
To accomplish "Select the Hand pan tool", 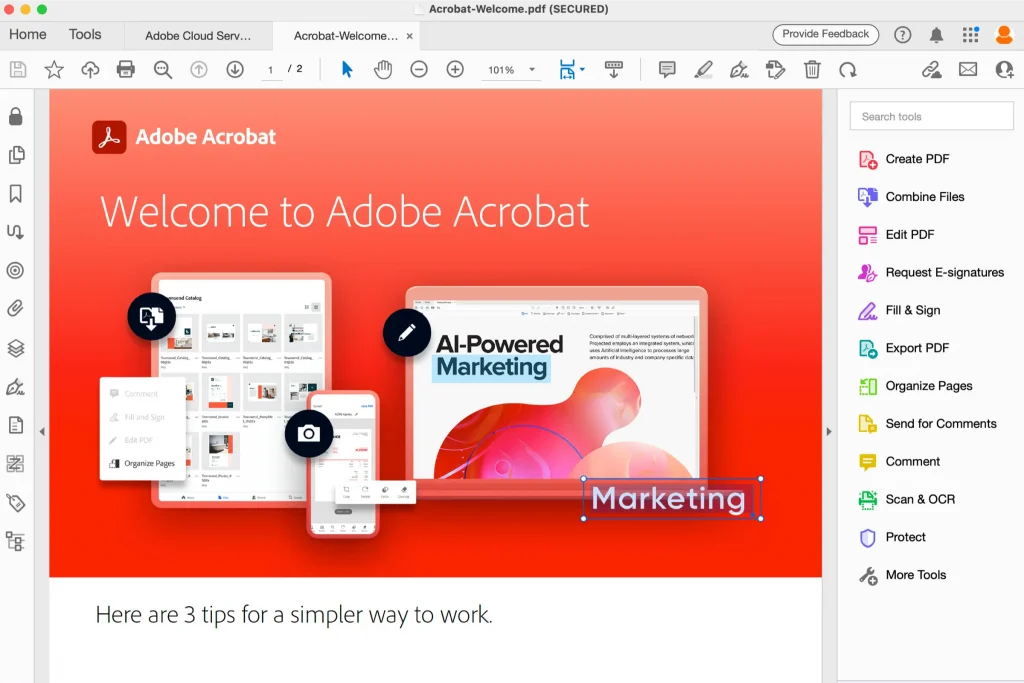I will 383,69.
